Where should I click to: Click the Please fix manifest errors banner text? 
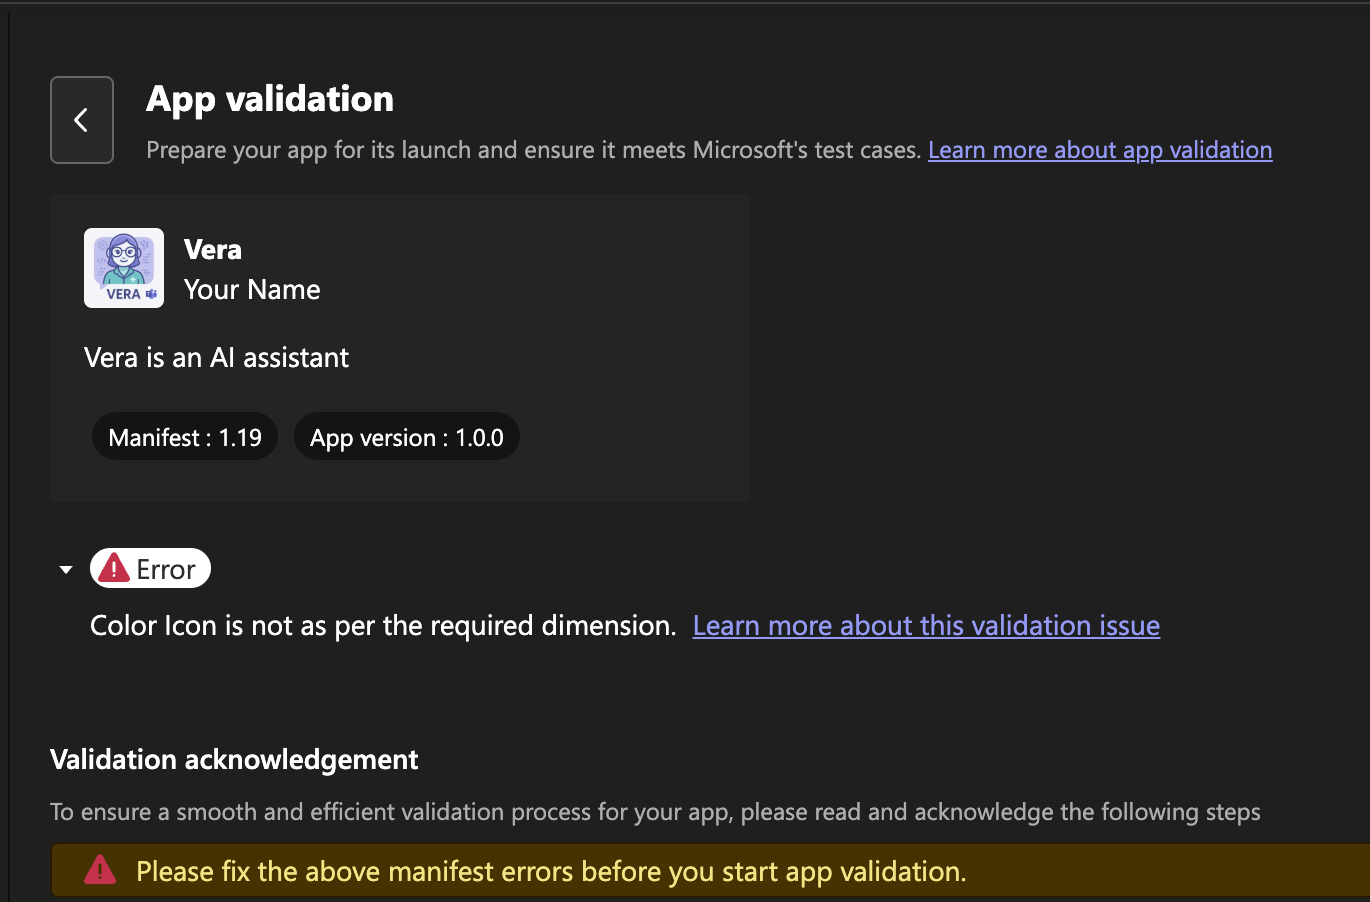coord(551,872)
